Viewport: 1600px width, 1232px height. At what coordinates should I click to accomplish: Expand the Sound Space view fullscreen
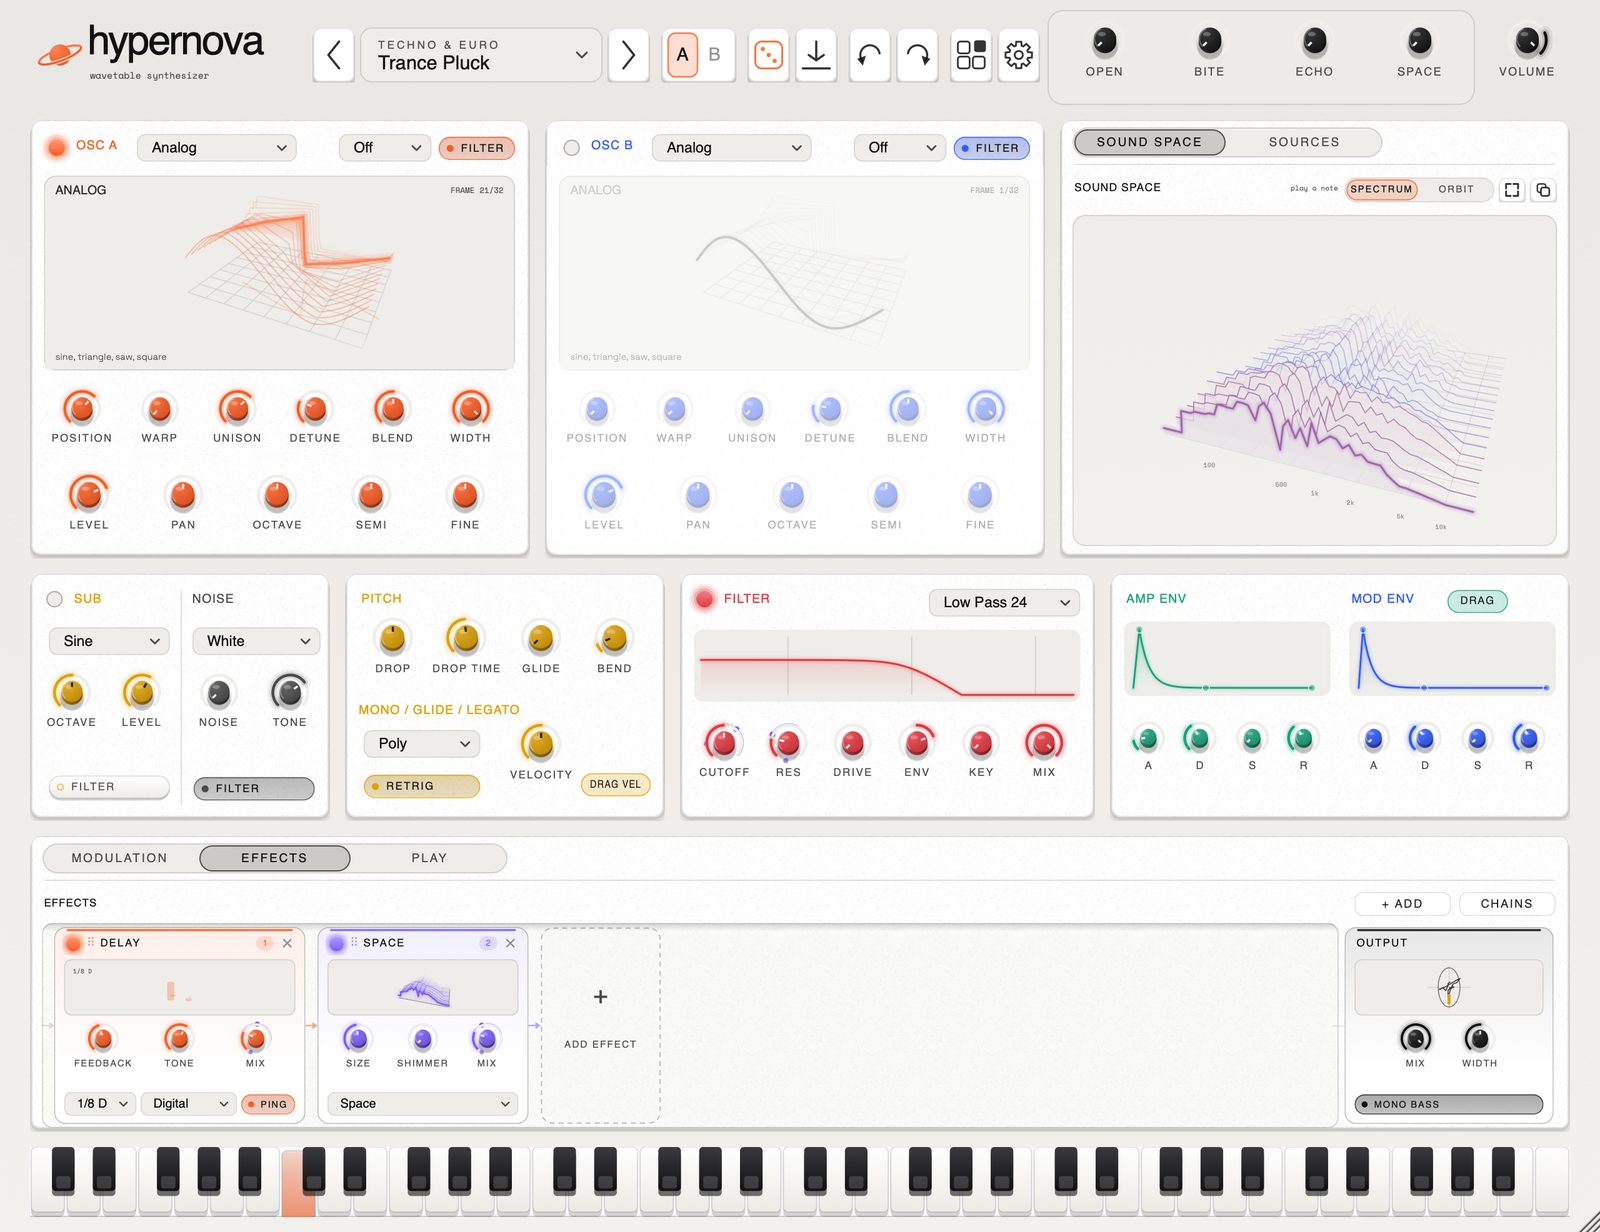pos(1512,190)
